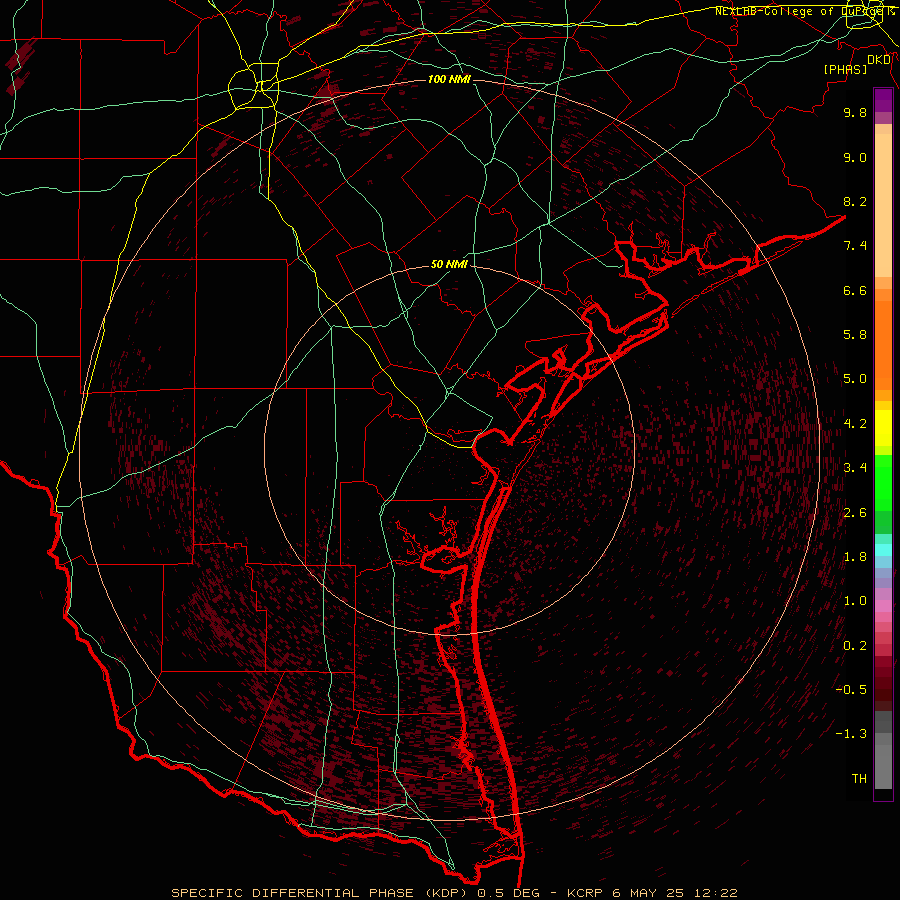Click the 9.8 value on color scale
Image resolution: width=900 pixels, height=900 pixels.
pos(855,112)
